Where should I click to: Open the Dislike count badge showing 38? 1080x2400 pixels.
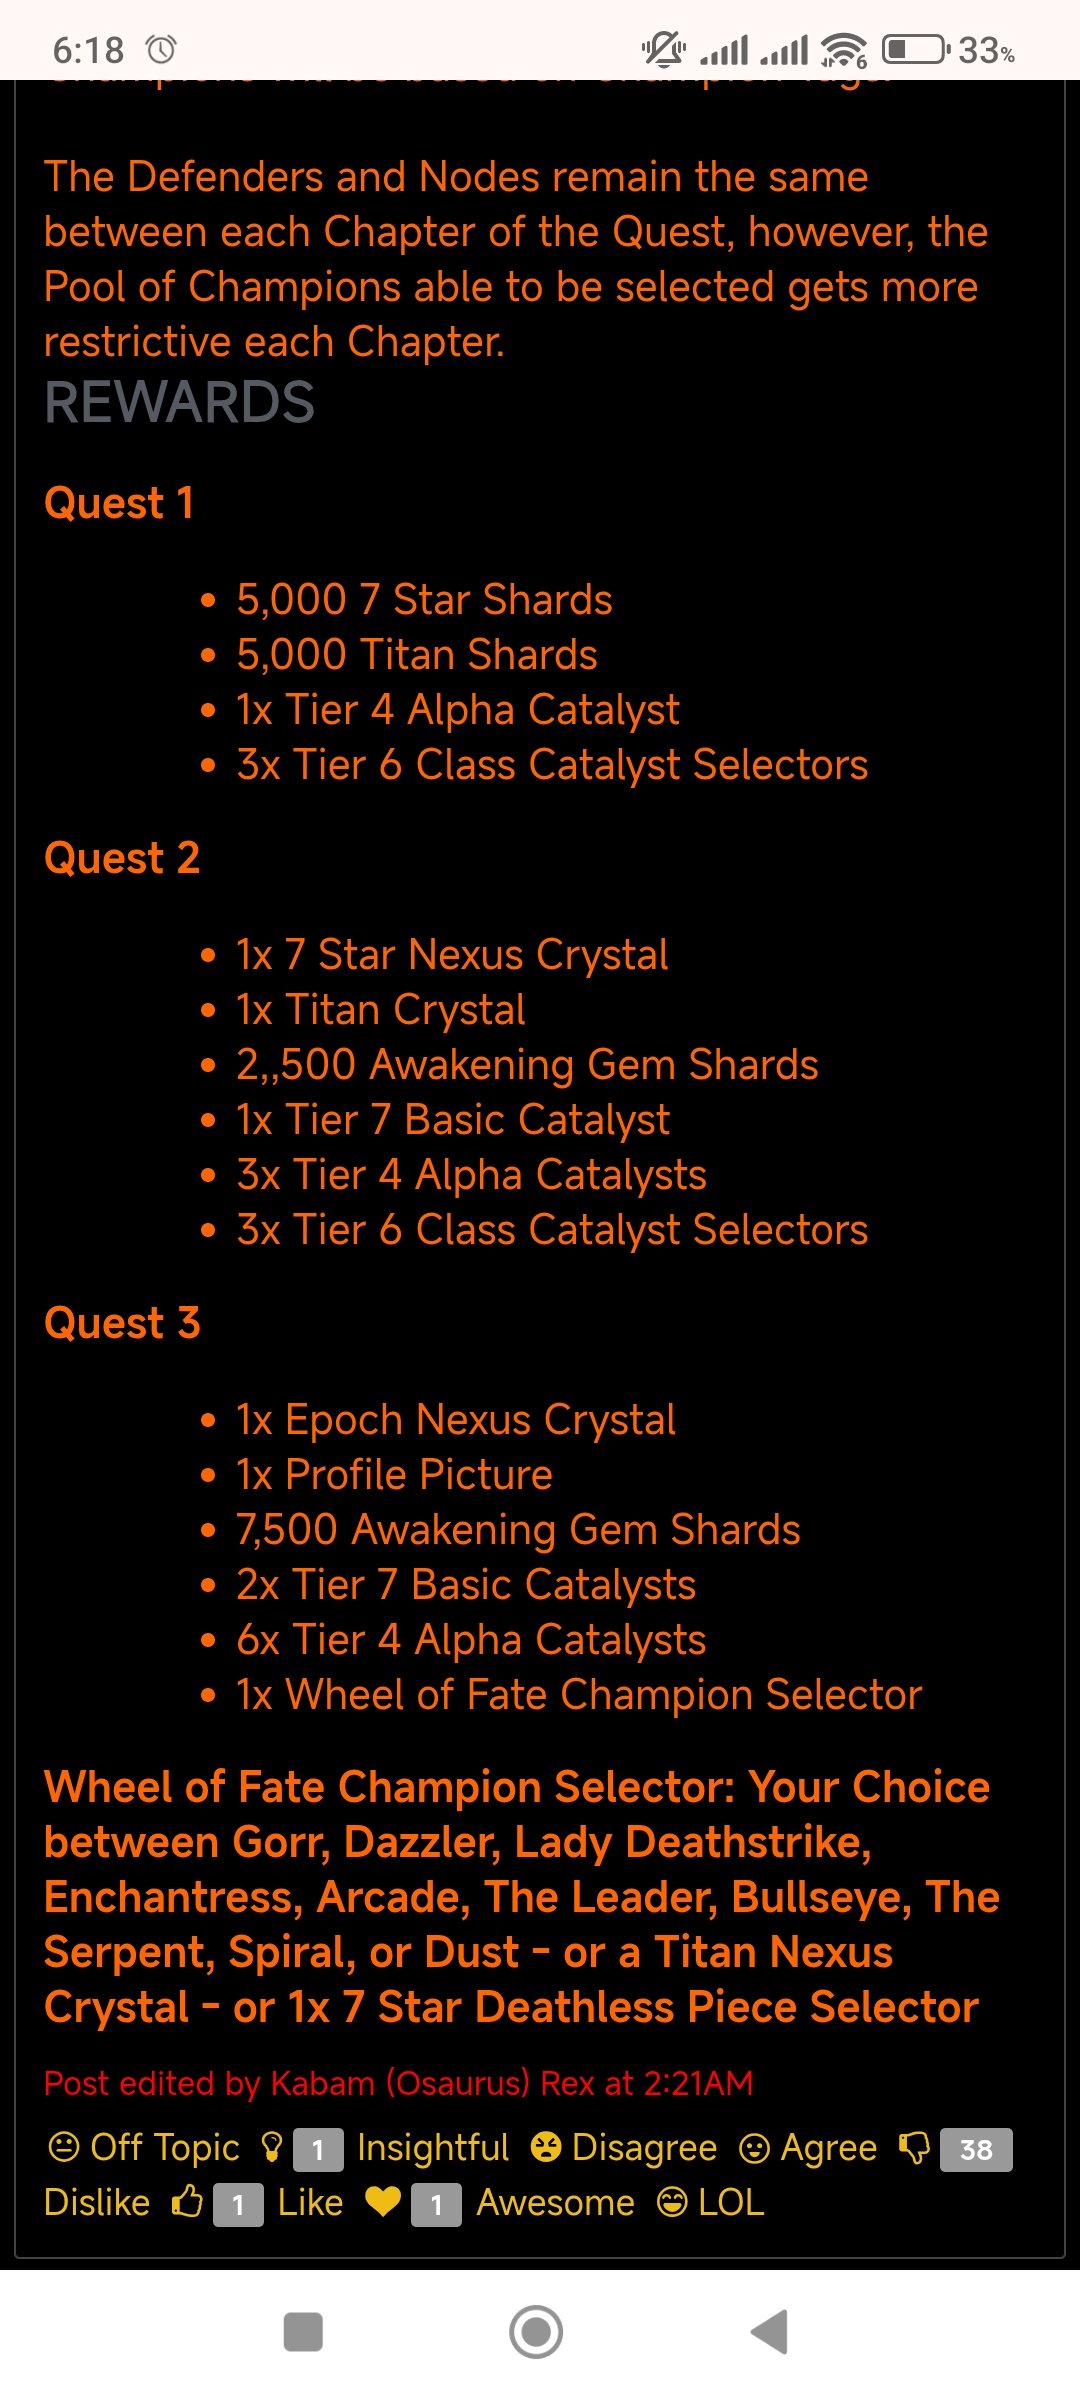(x=976, y=2149)
